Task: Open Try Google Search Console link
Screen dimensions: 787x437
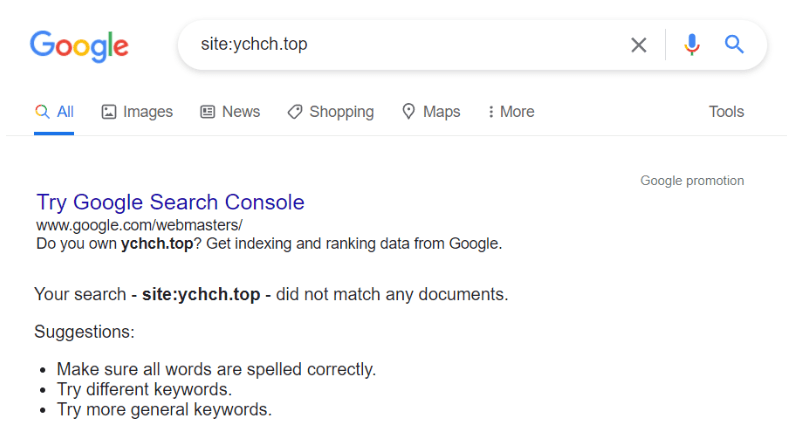Action: tap(171, 202)
